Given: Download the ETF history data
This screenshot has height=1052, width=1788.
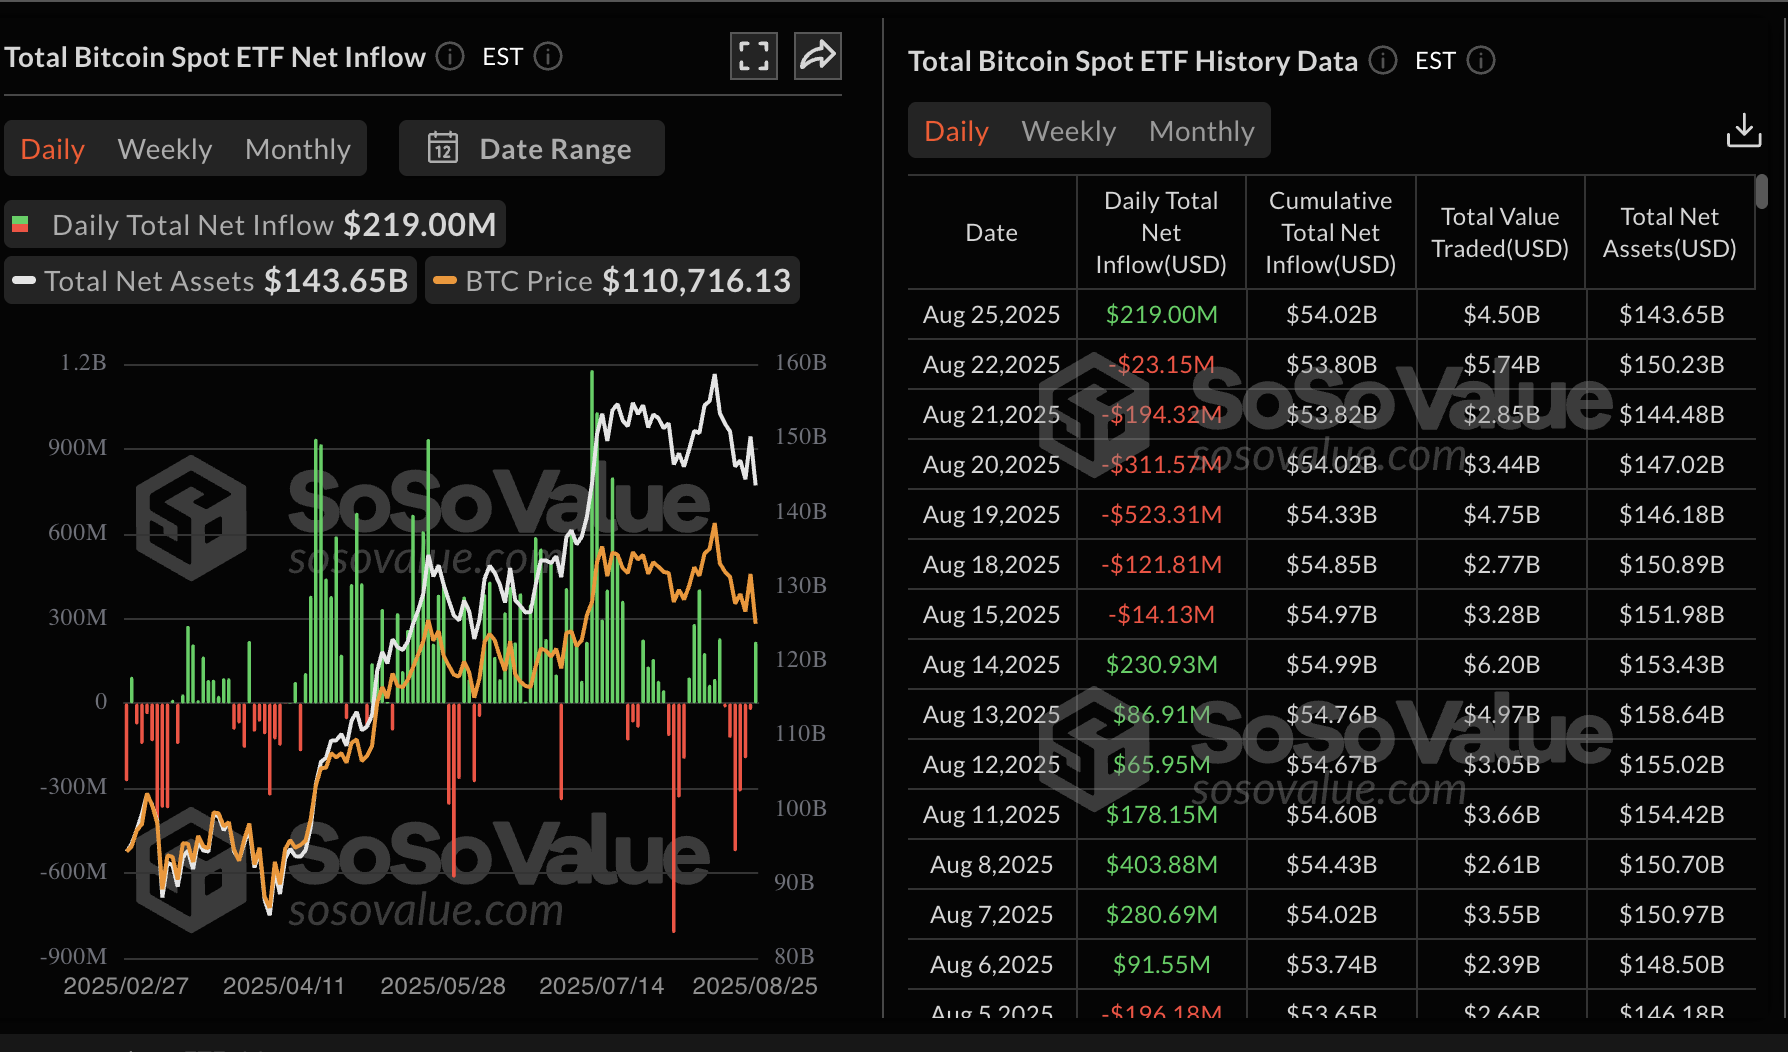Looking at the screenshot, I should (x=1744, y=129).
